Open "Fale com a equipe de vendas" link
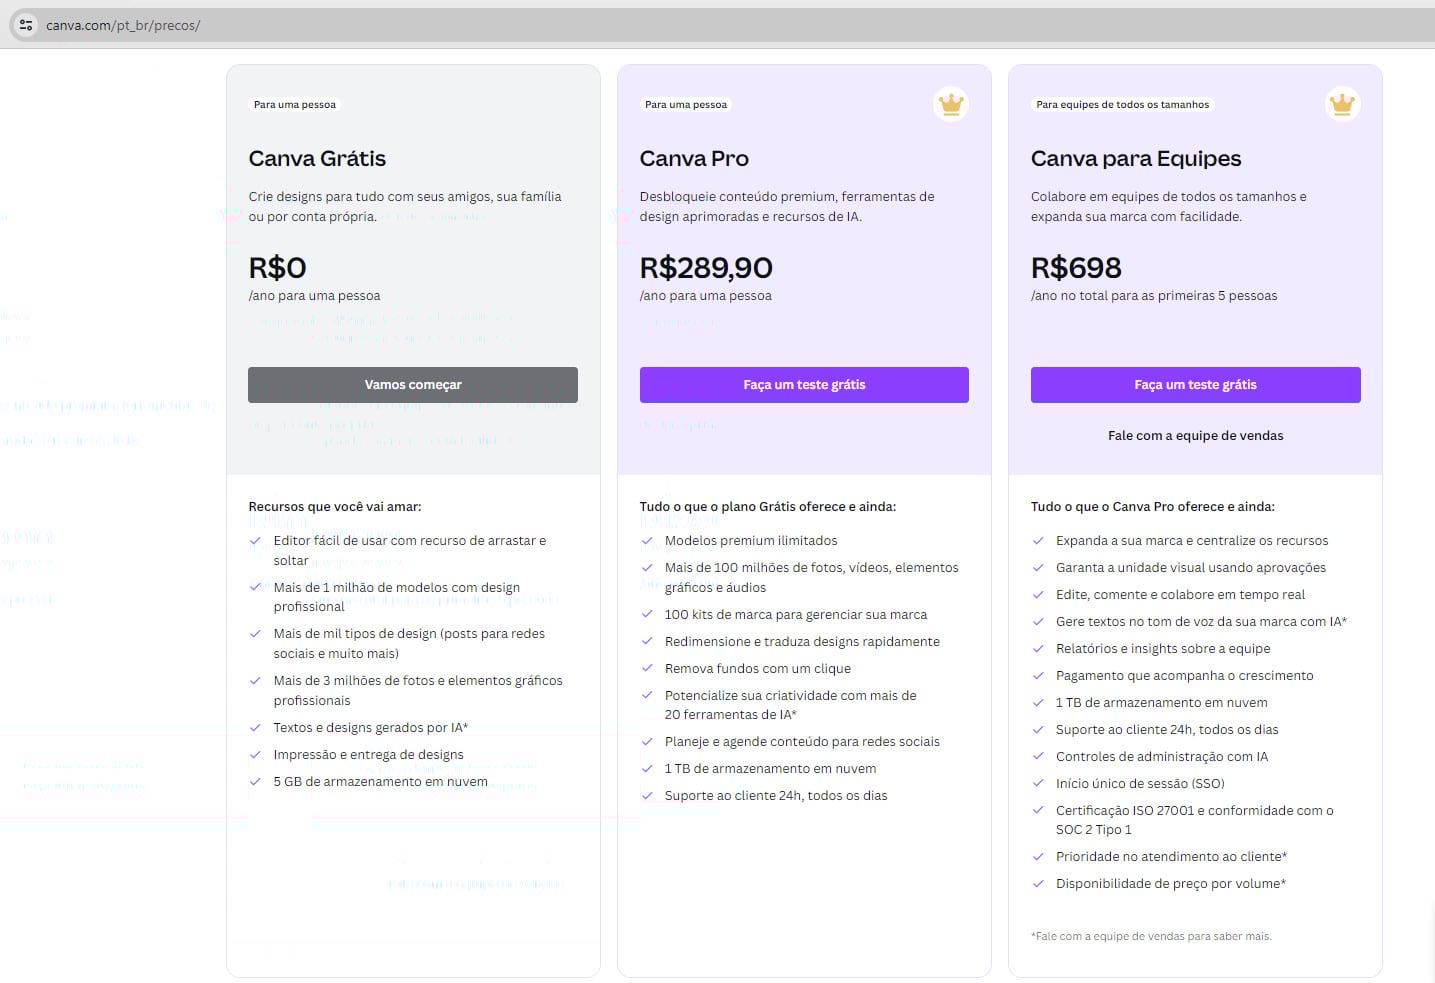The width and height of the screenshot is (1435, 983). [x=1195, y=436]
